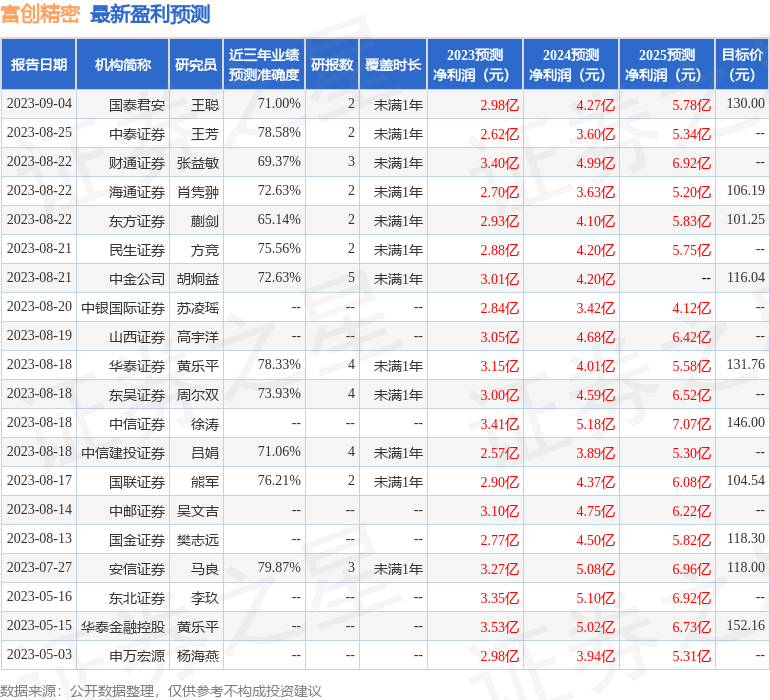Click the 研报数 column header
The image size is (770, 700).
(332, 64)
